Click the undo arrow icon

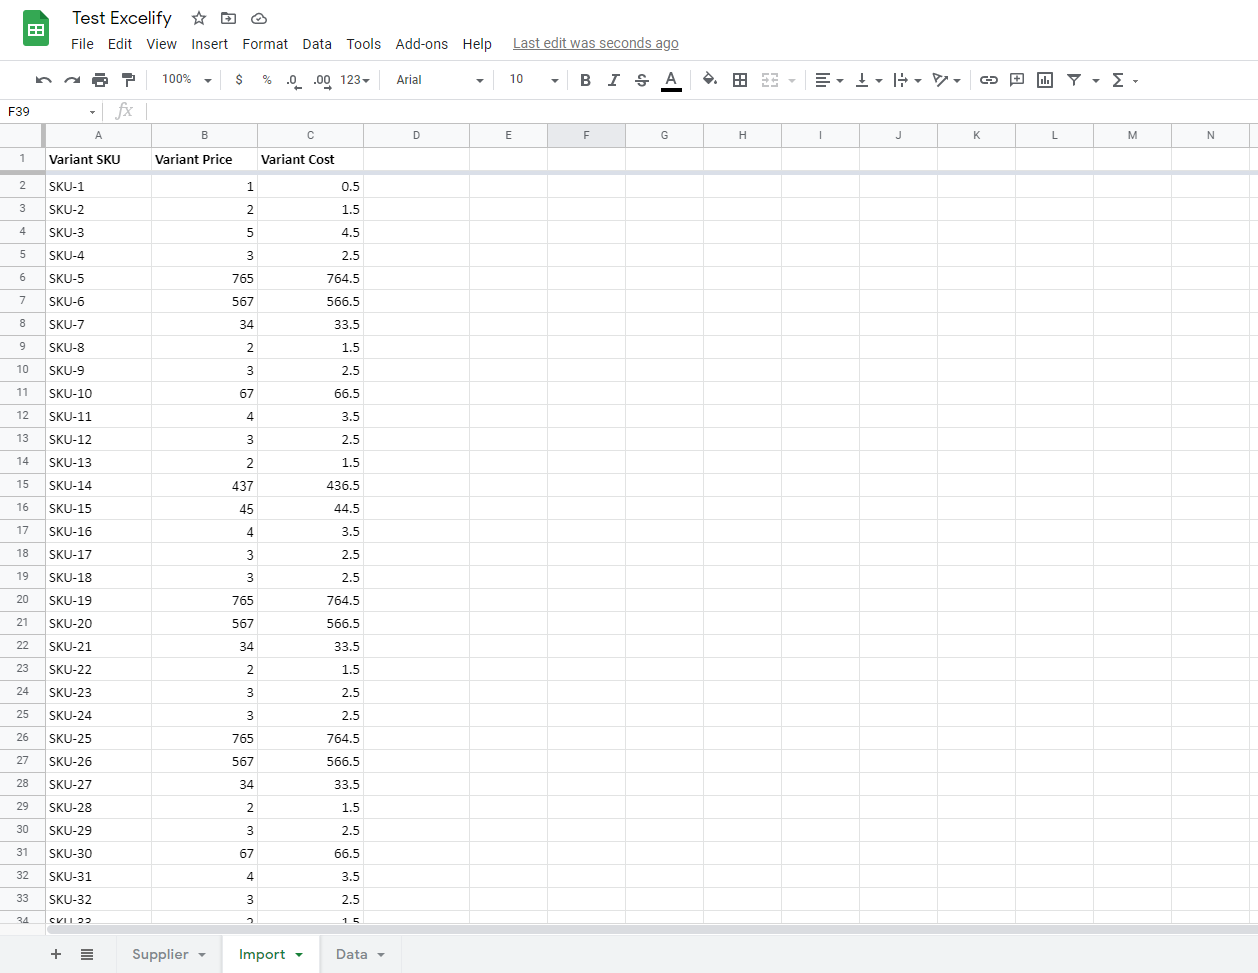pos(43,80)
